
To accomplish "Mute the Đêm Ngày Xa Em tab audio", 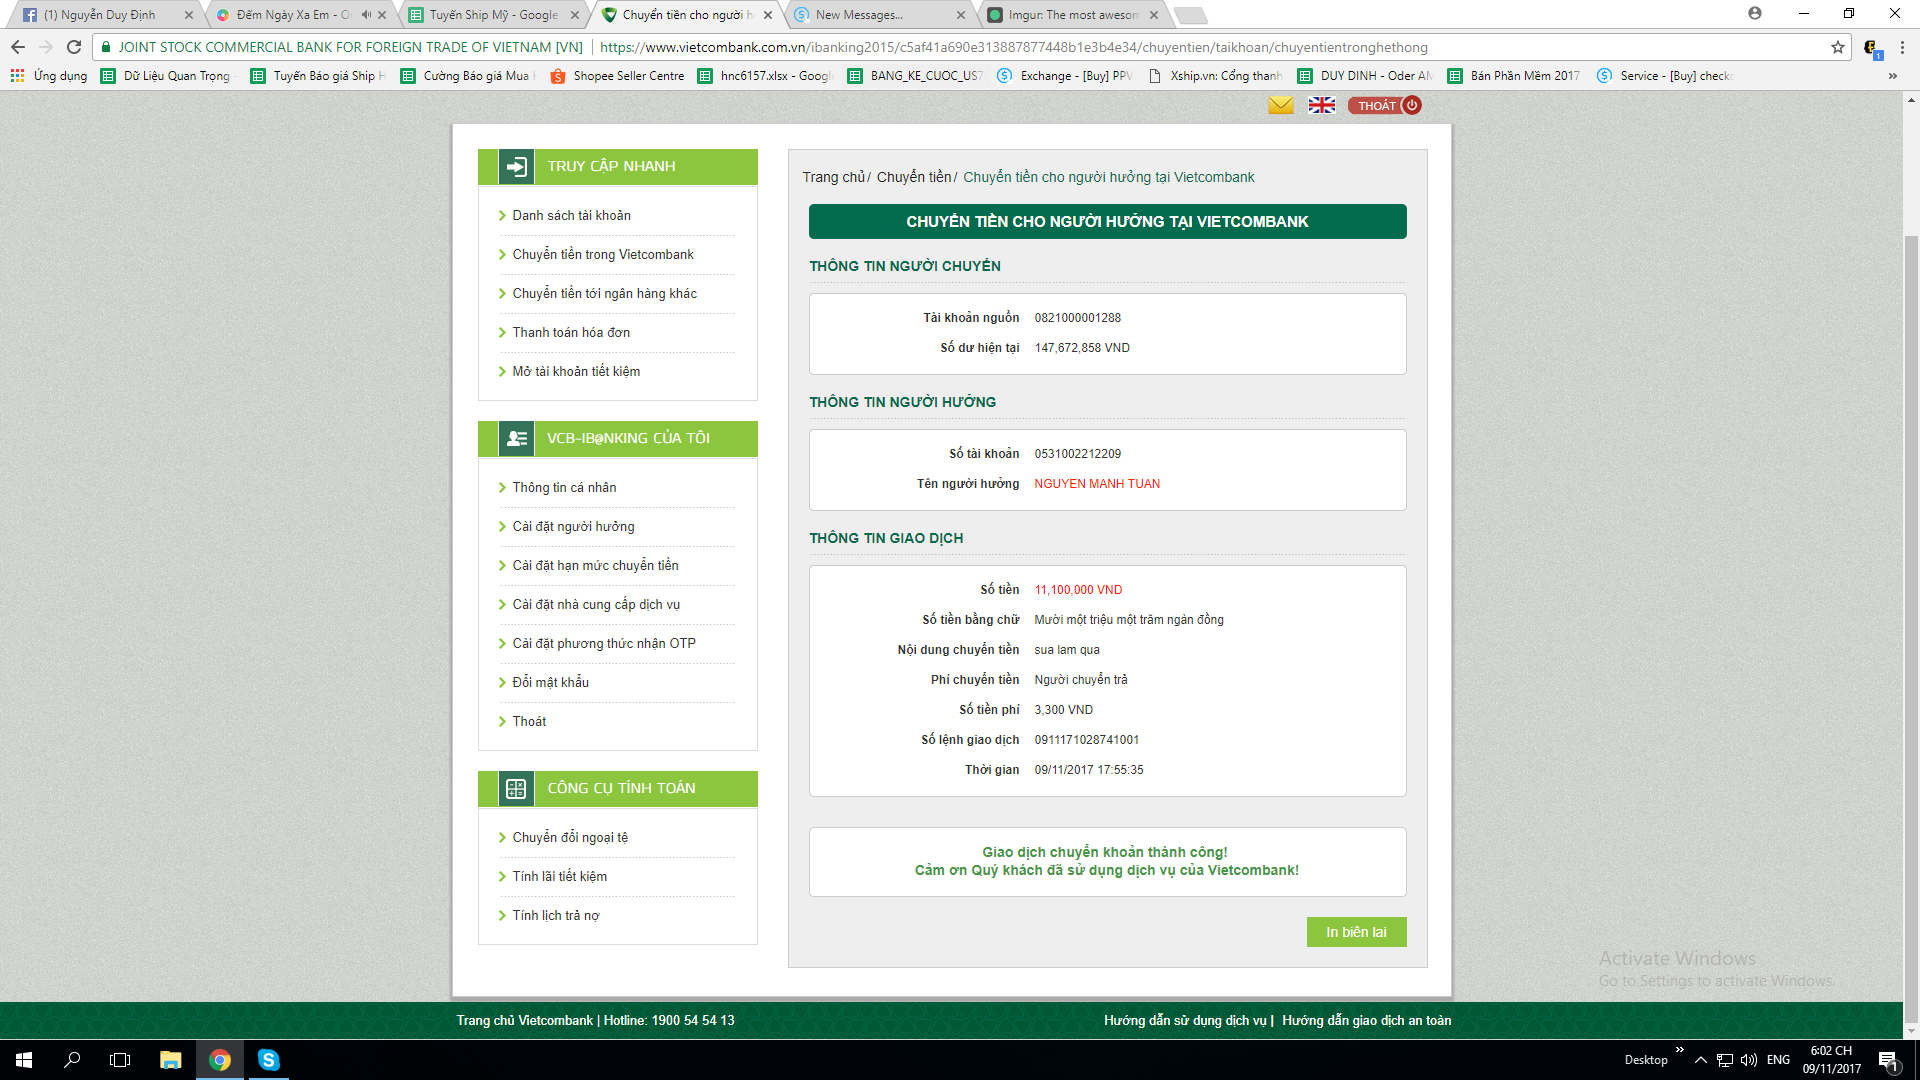I will click(366, 15).
